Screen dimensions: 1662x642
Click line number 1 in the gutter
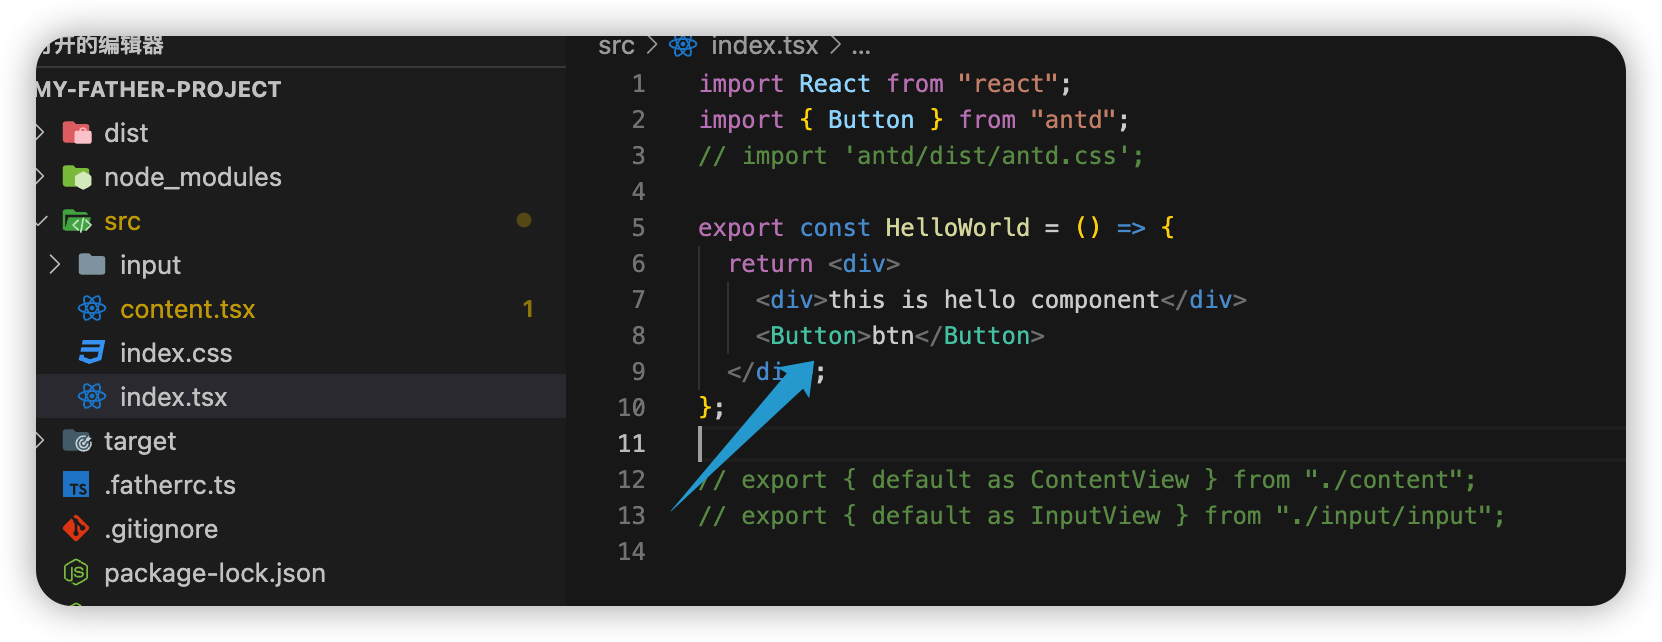coord(638,84)
